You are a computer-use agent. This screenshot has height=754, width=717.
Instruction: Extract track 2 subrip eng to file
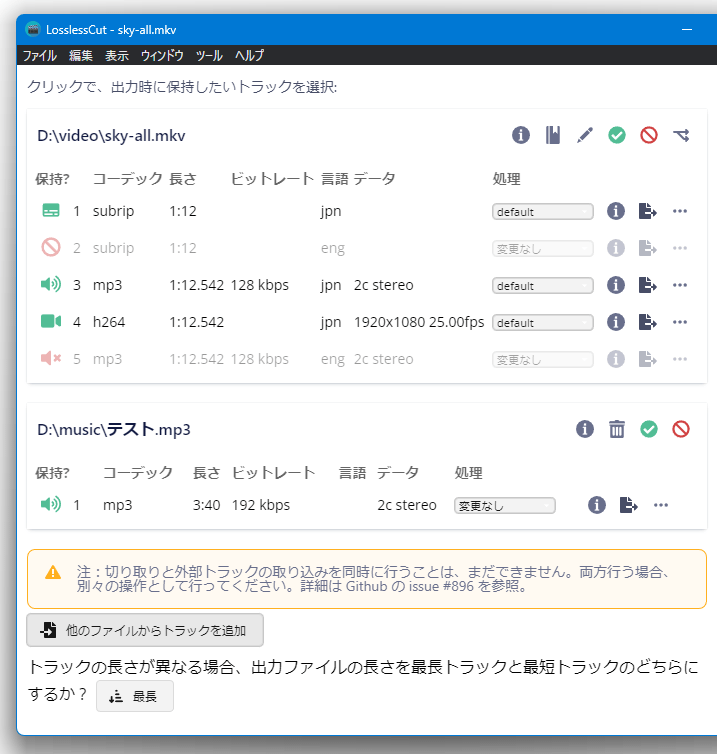[648, 248]
